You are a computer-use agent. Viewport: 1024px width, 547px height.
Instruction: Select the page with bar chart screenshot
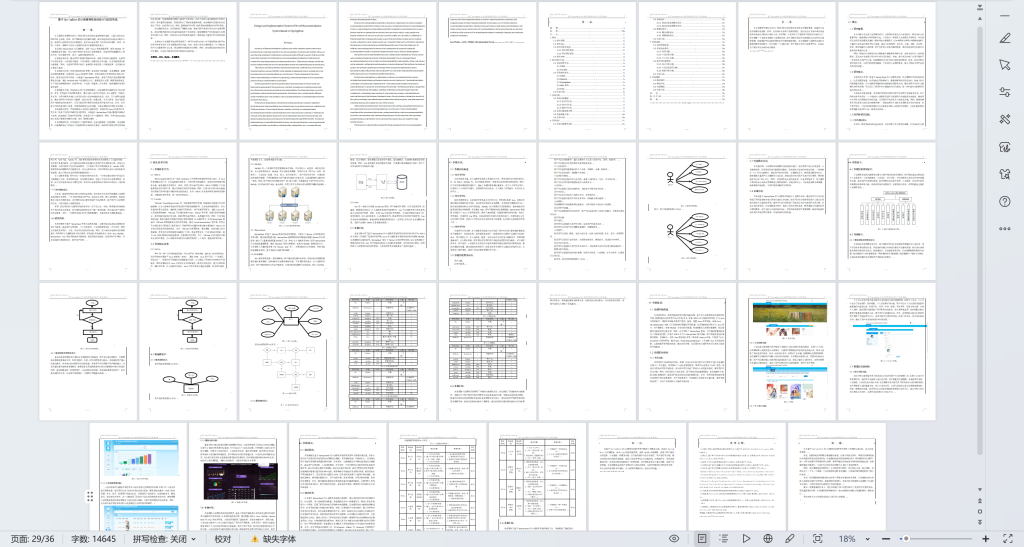point(138,477)
